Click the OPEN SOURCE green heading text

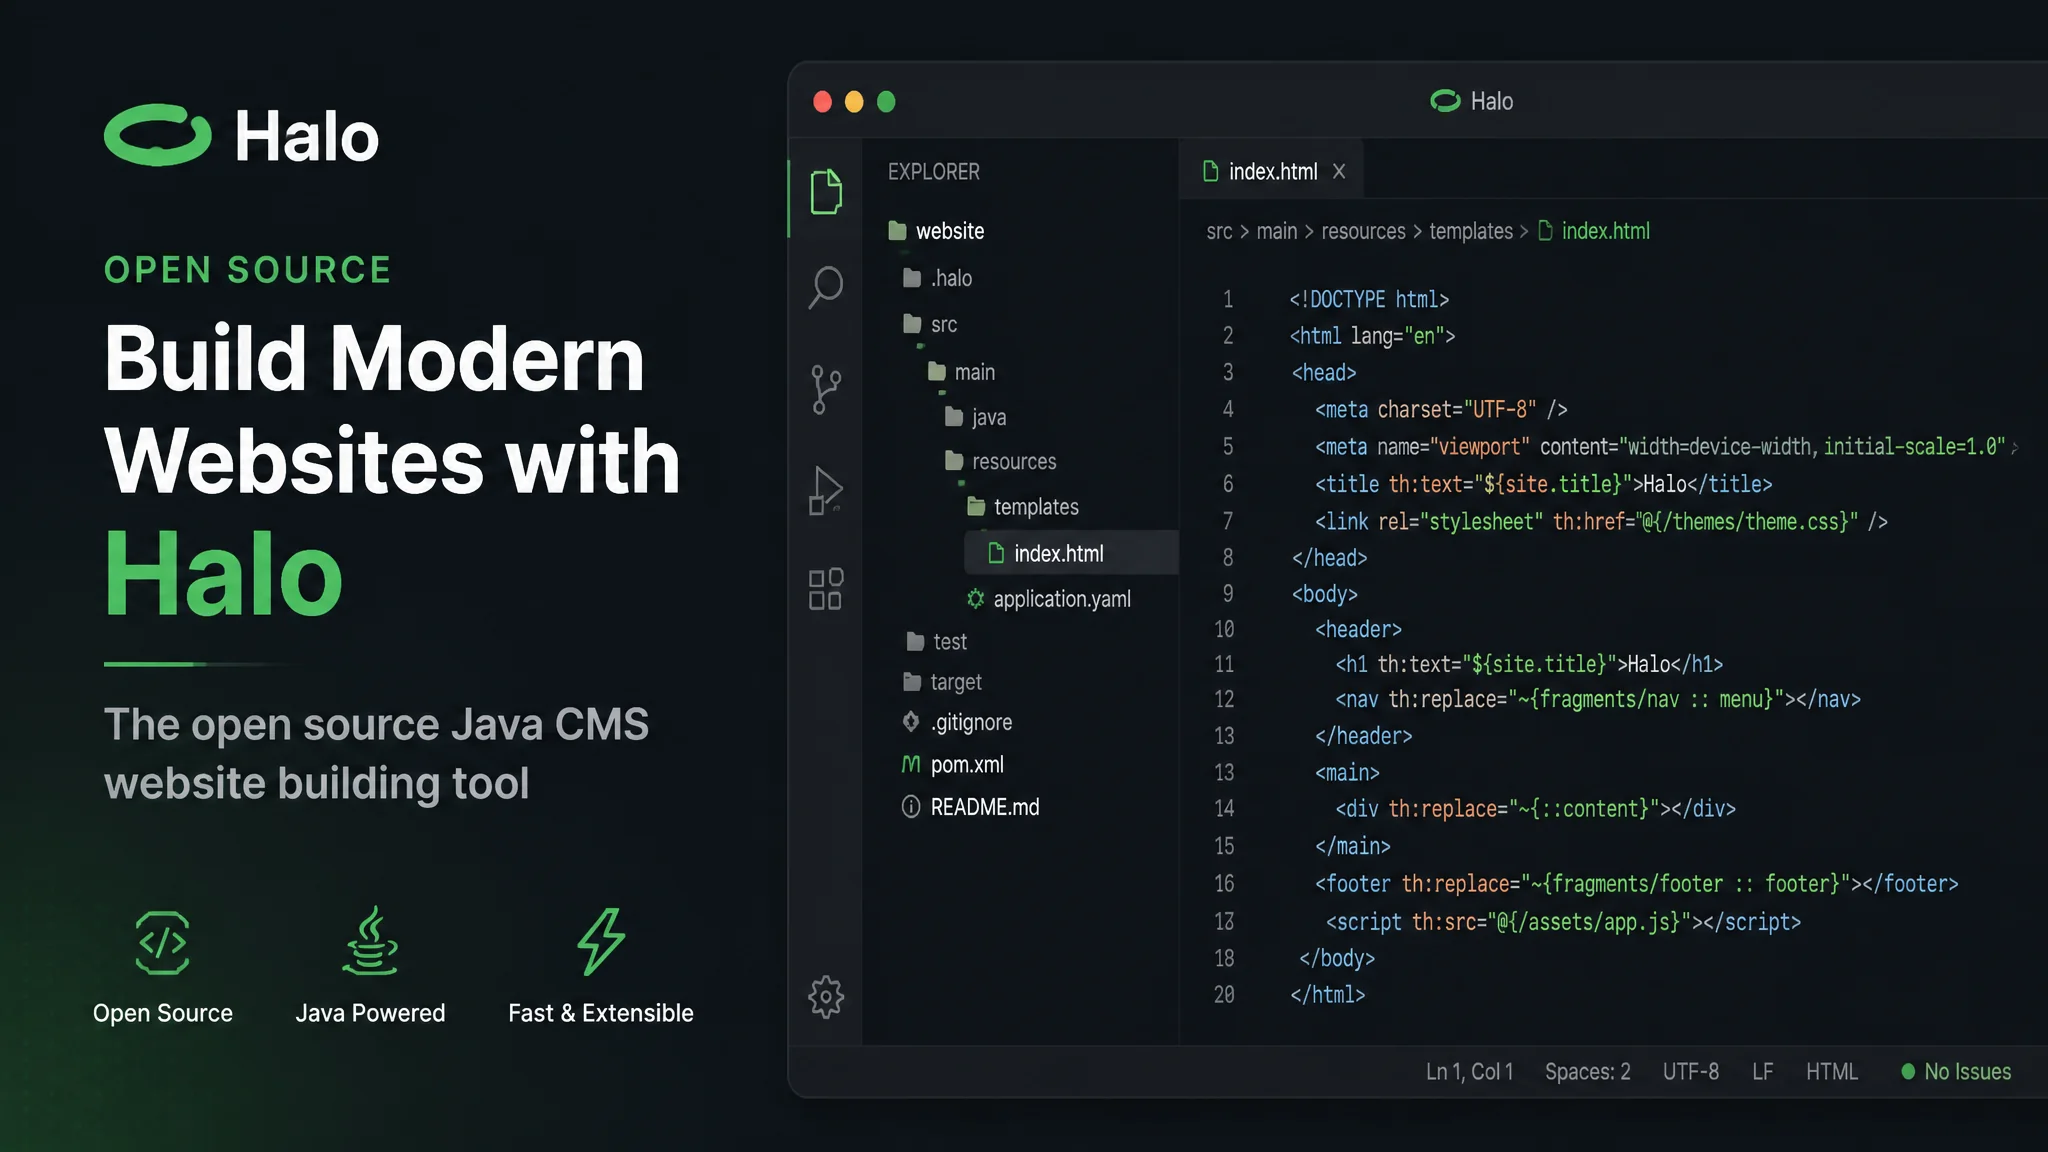pos(248,270)
